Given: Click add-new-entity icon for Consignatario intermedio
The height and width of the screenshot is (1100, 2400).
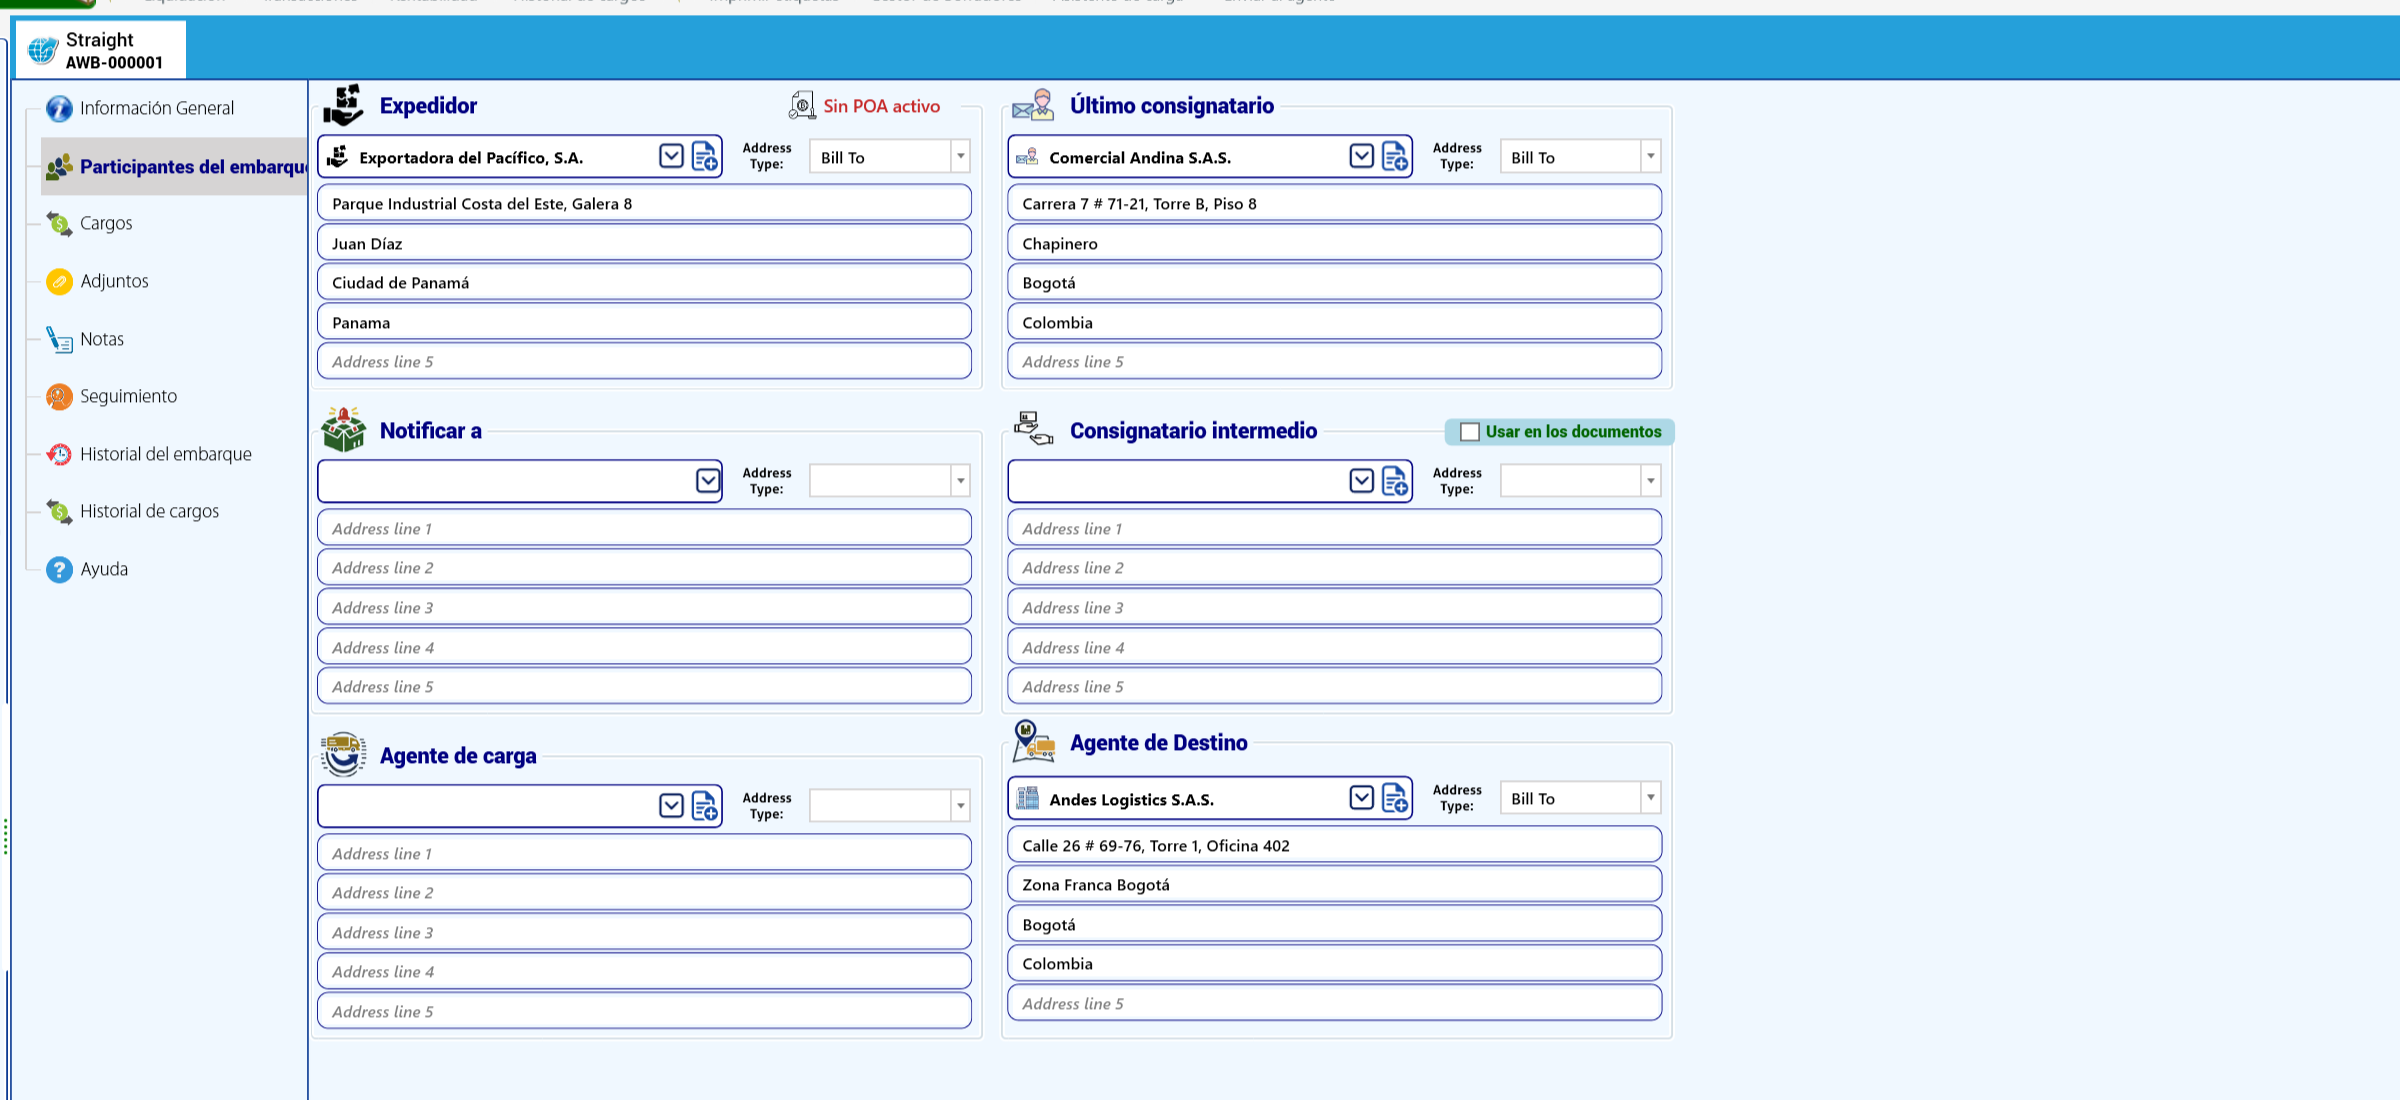Looking at the screenshot, I should [1395, 481].
